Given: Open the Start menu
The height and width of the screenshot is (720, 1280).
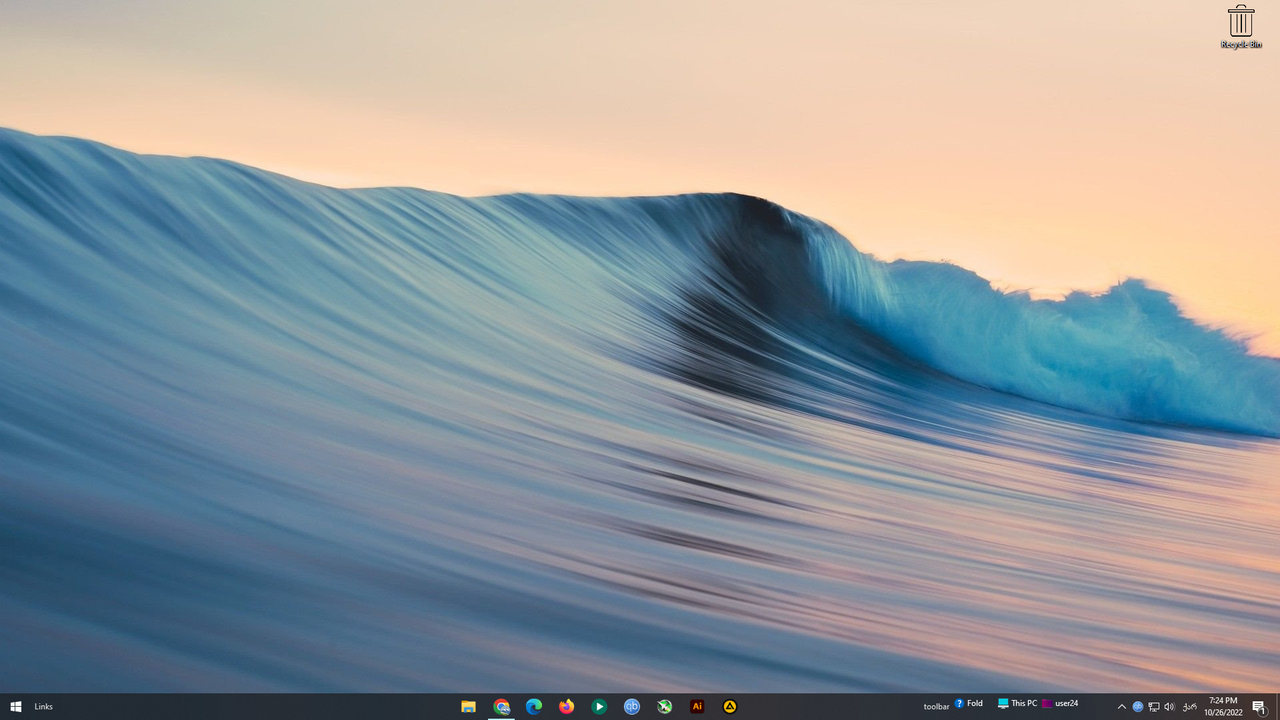Looking at the screenshot, I should [15, 706].
